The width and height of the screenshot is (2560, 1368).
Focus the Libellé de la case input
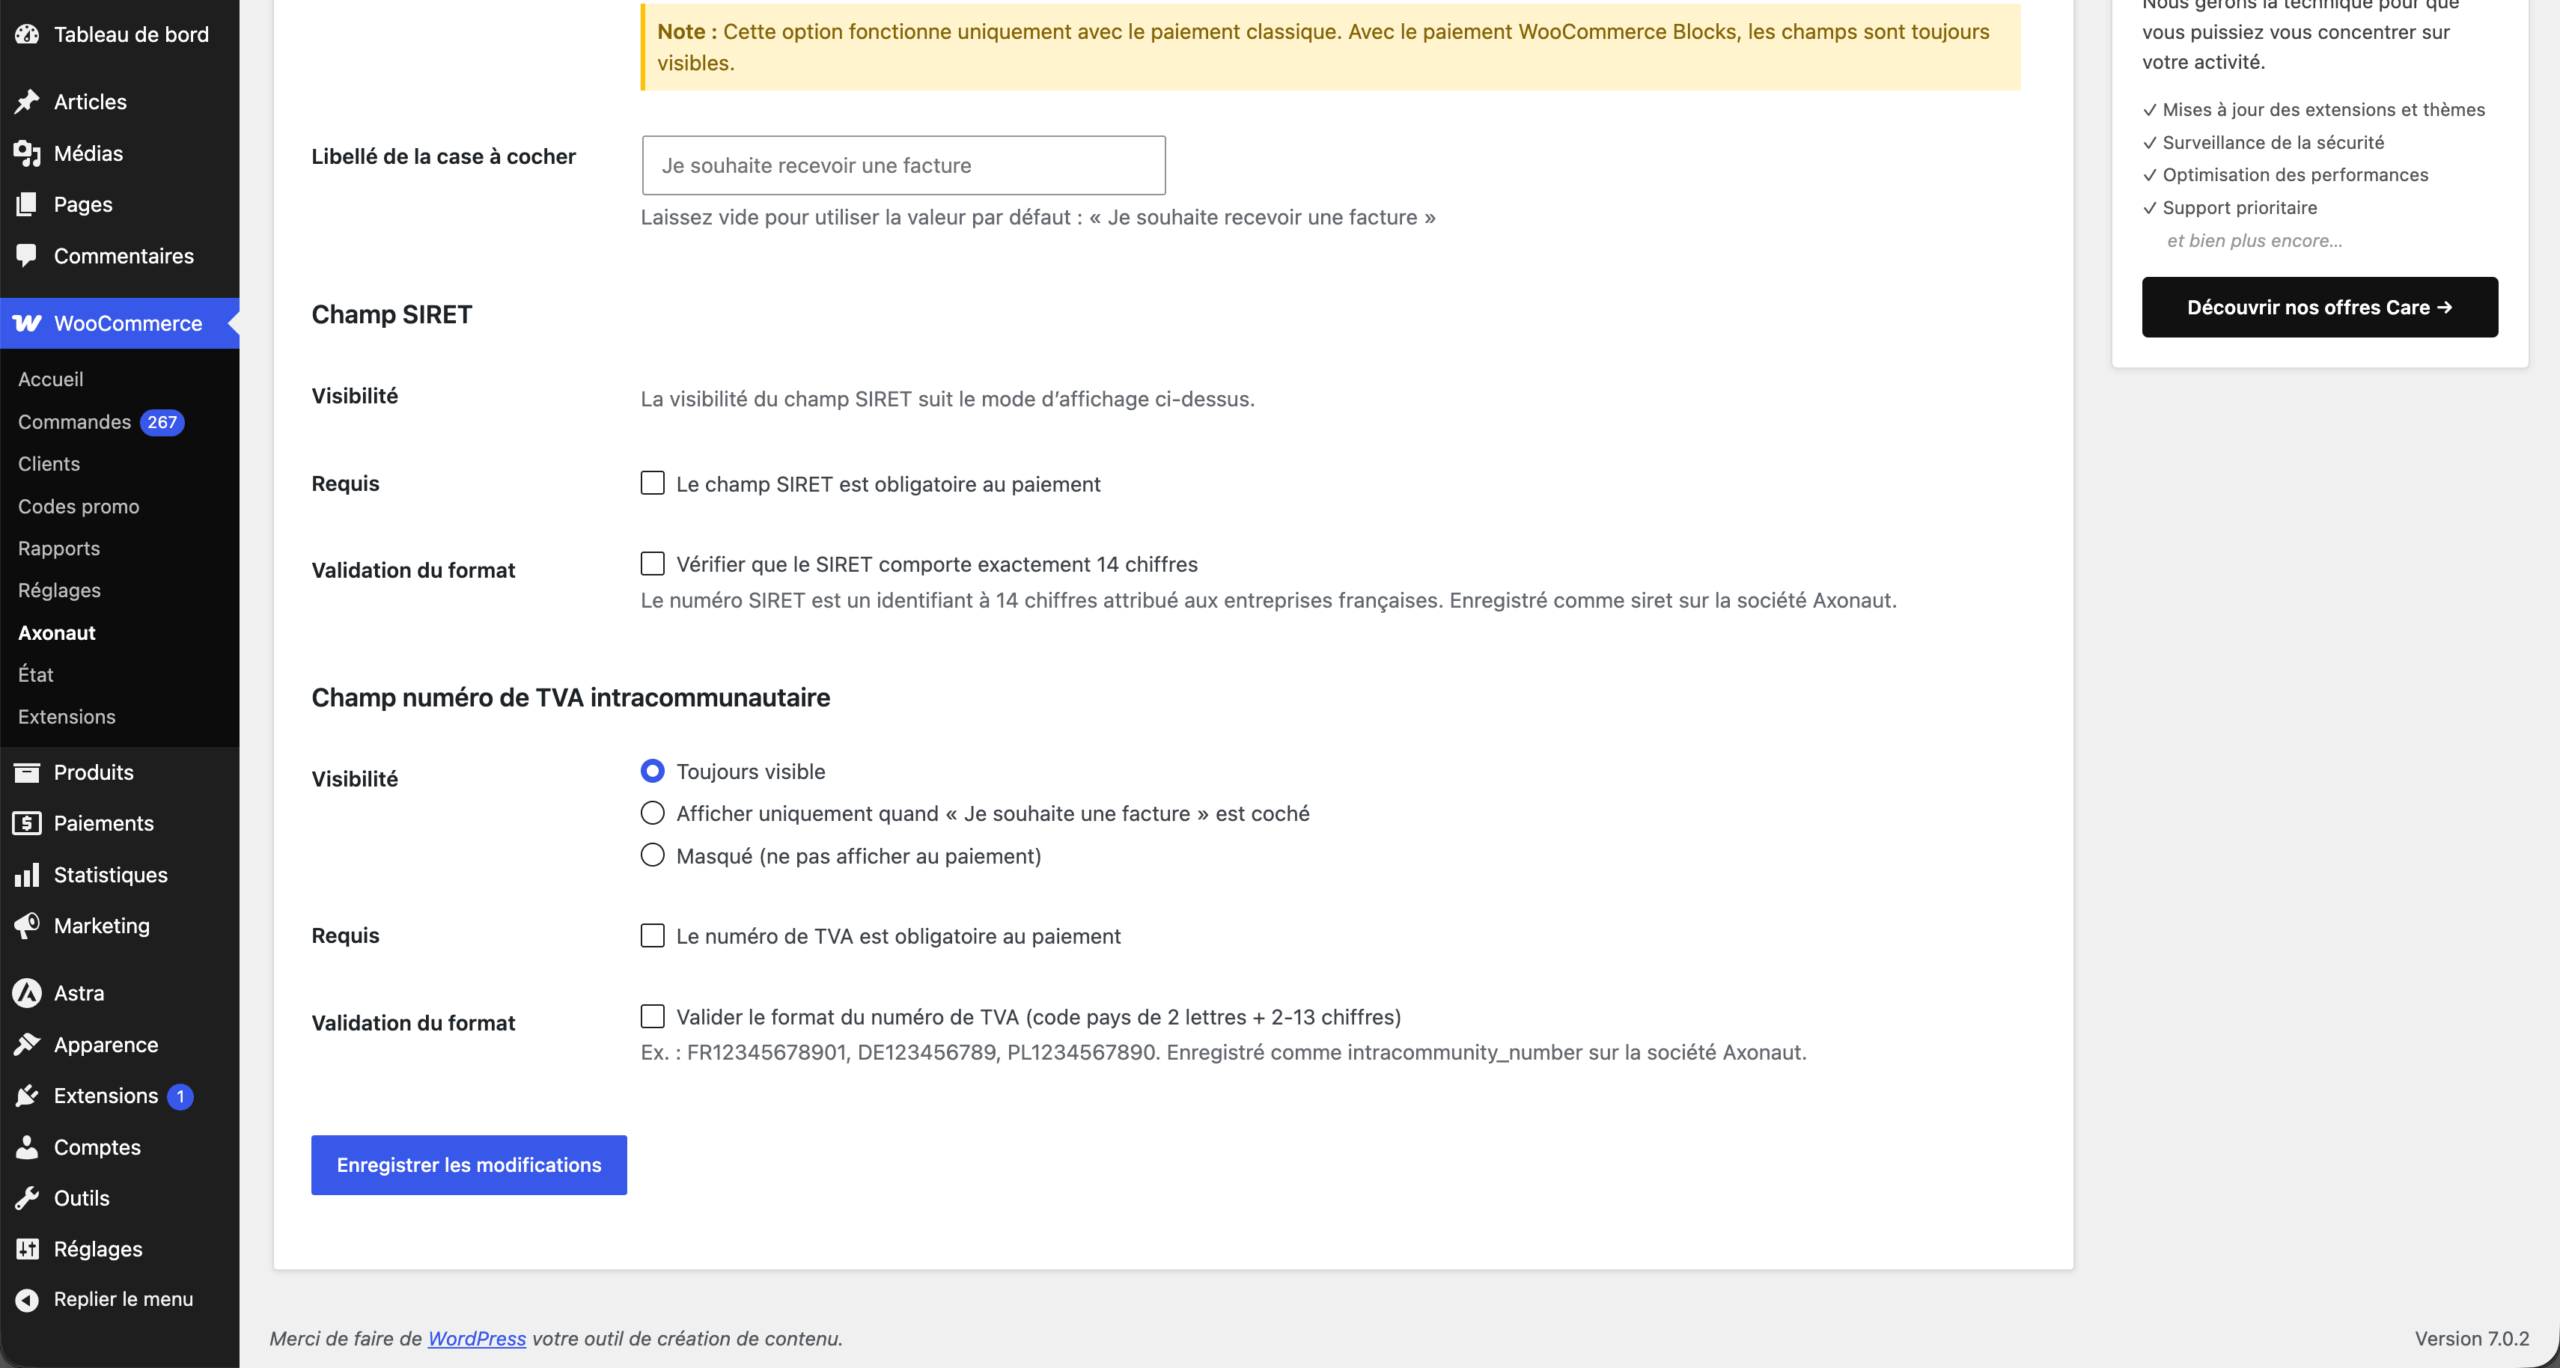(x=904, y=165)
